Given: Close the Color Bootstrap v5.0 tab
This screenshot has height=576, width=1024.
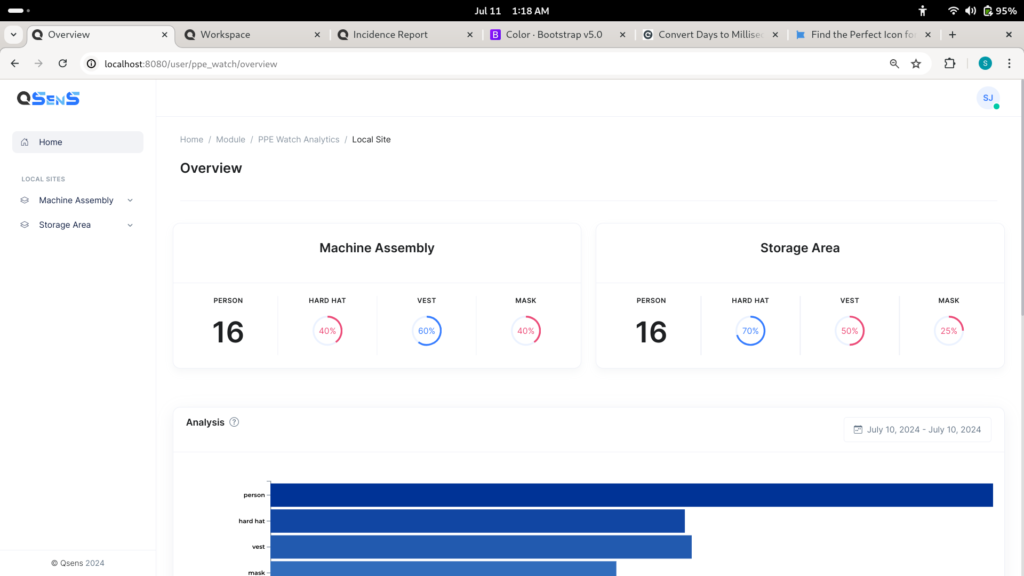Looking at the screenshot, I should tap(622, 35).
